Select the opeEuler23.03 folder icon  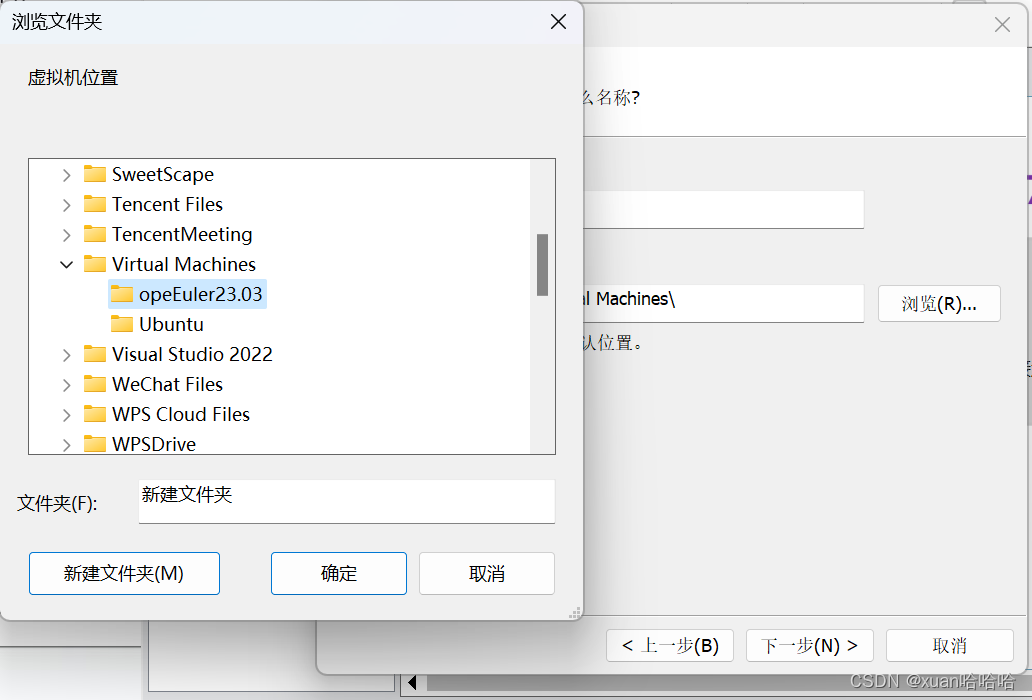coord(122,294)
